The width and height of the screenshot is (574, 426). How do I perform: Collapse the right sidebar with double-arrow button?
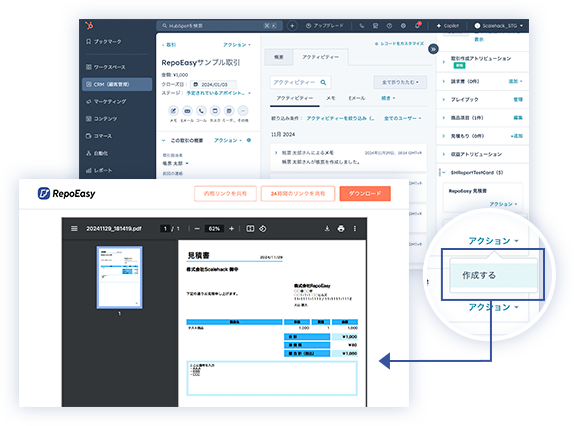433,49
